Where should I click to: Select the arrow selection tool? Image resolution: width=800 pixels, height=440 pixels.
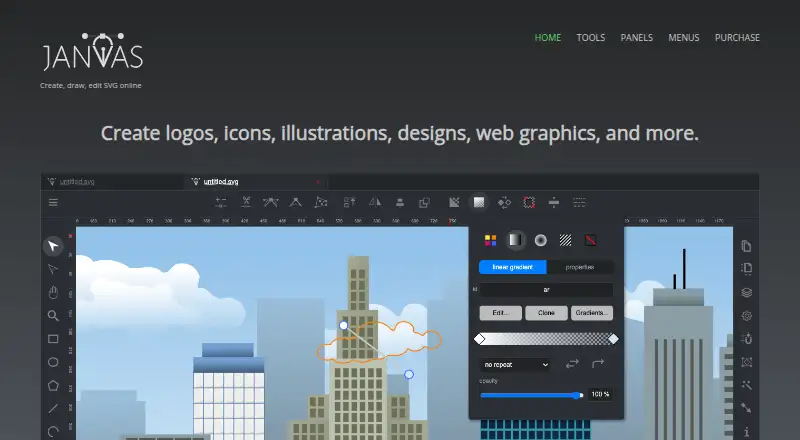53,246
